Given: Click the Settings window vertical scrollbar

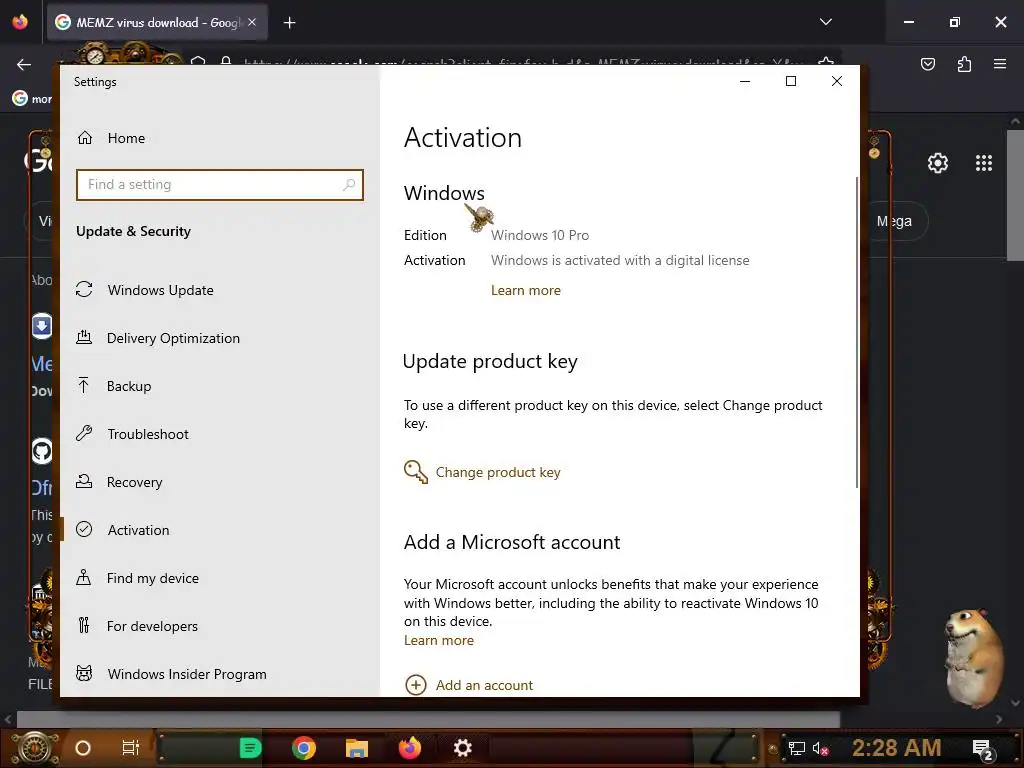Looking at the screenshot, I should 856,332.
